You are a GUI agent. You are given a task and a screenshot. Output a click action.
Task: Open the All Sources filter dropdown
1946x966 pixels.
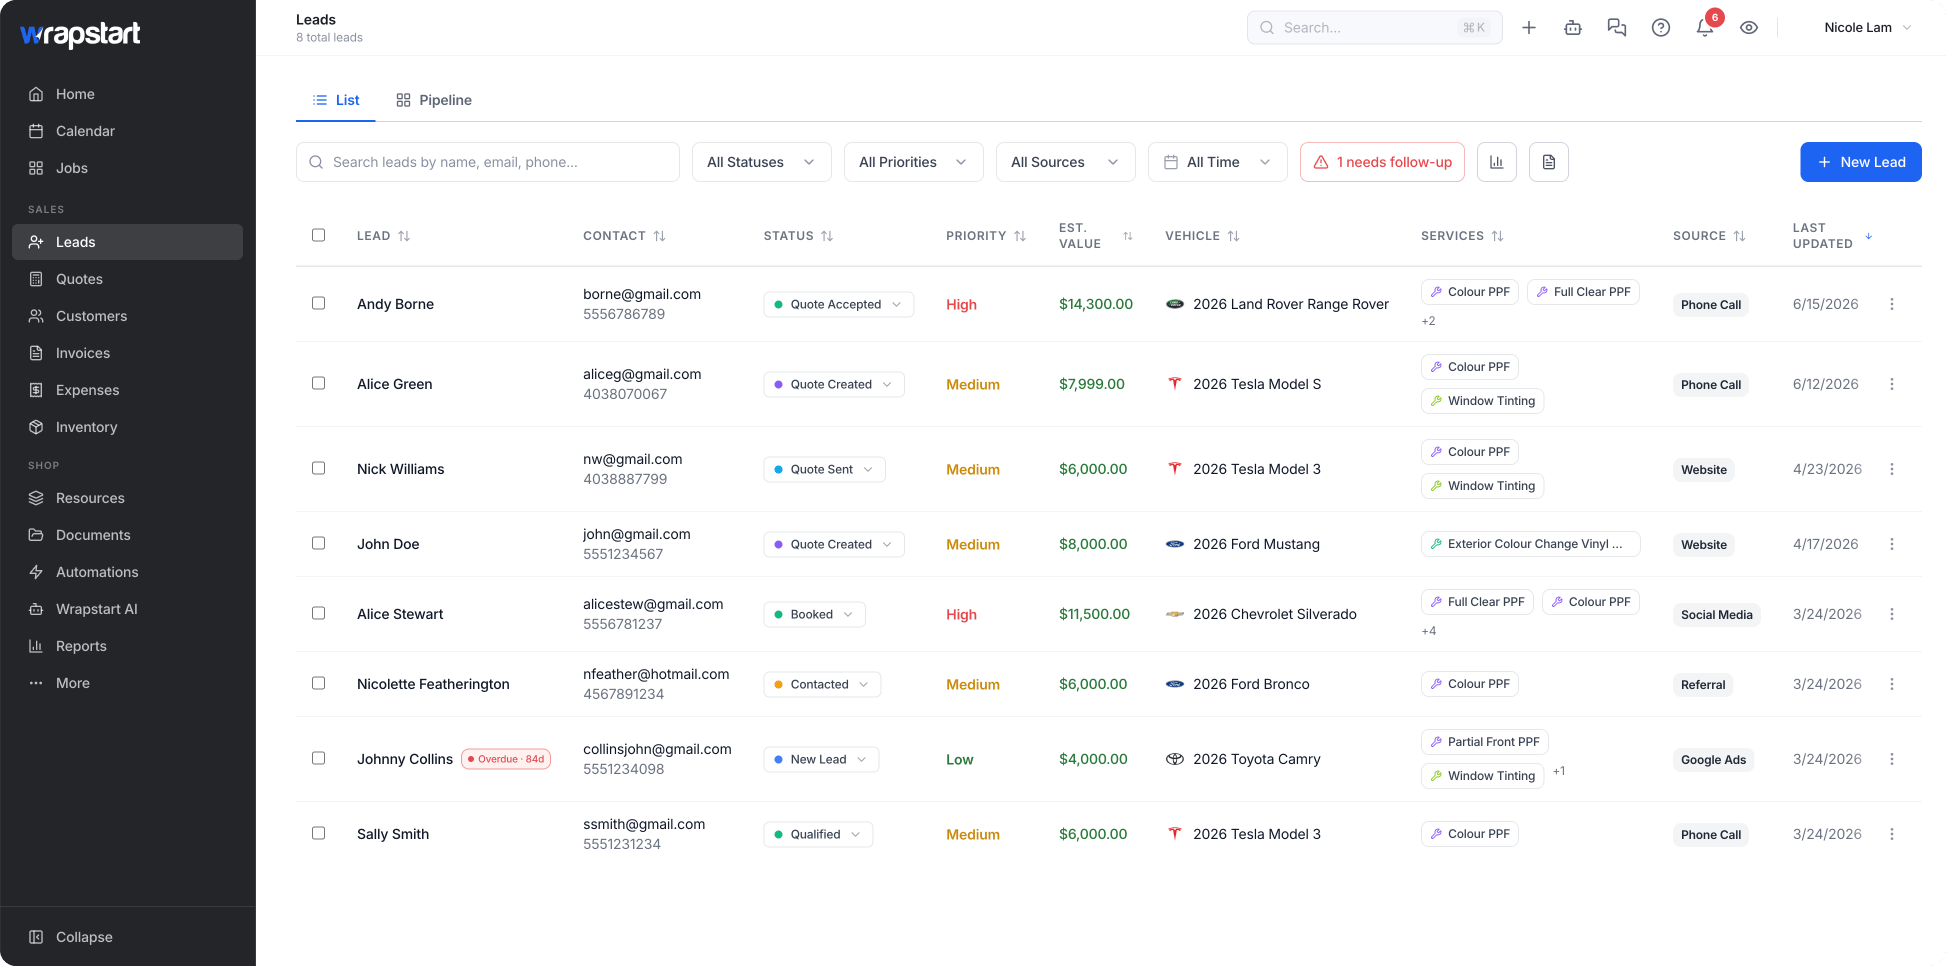1066,162
